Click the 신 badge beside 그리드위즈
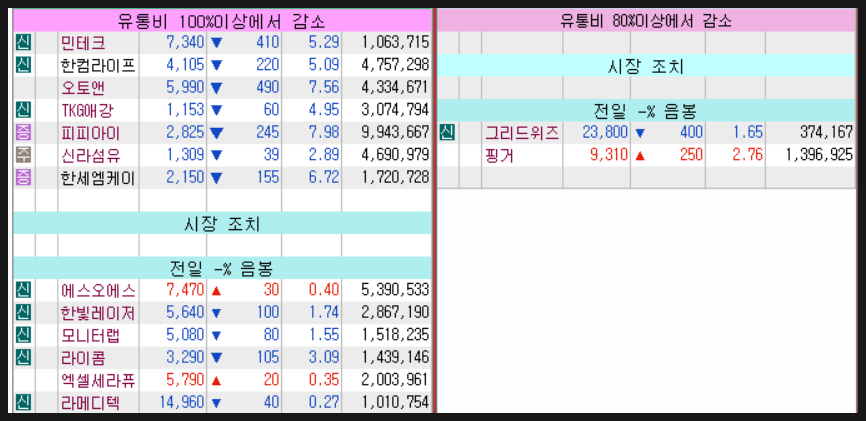 pos(447,133)
